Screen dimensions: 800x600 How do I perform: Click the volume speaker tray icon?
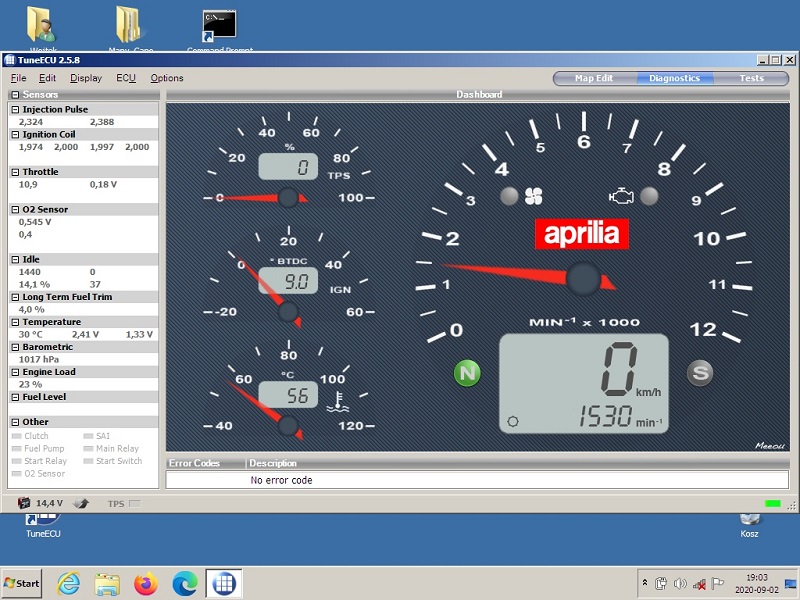680,583
